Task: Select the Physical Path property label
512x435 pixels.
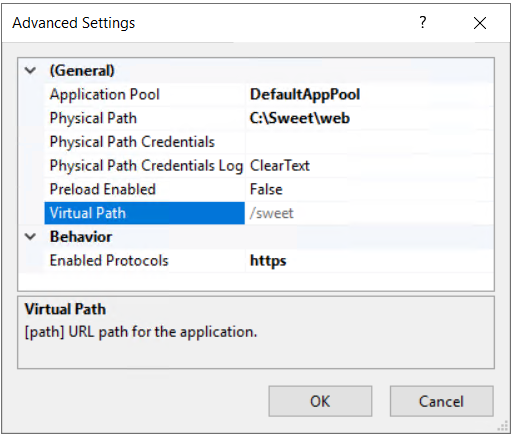Action: (x=93, y=118)
